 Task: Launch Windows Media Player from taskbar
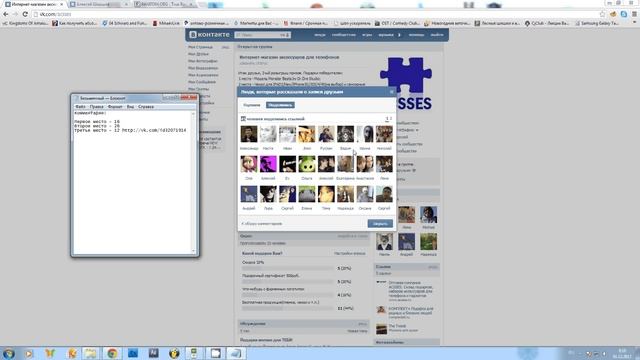click(x=29, y=353)
